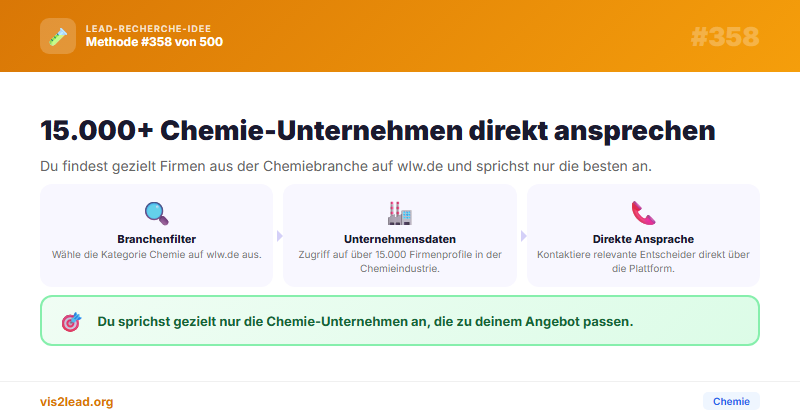Click the 'LEAD-RECHERCHE-IDEE' label
This screenshot has height=420, width=800.
coord(148,29)
